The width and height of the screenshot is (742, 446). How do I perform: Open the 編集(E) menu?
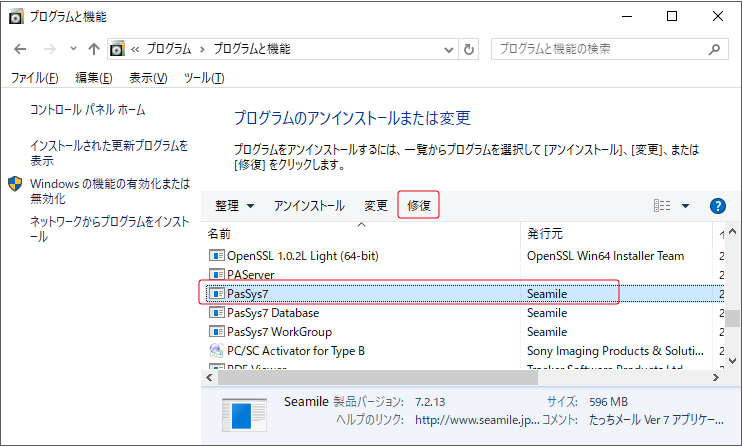94,78
